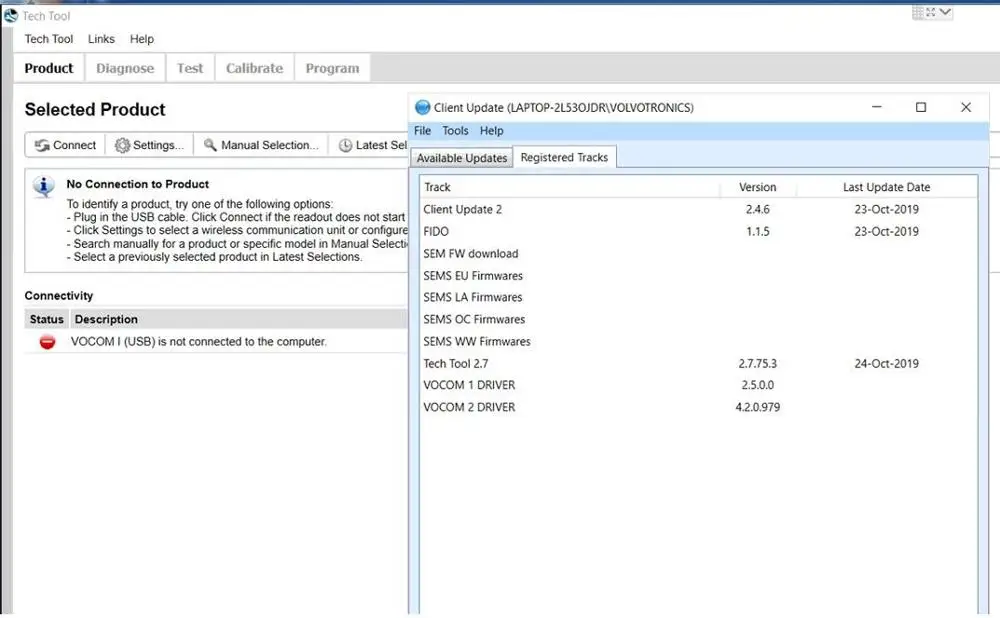Switch to the Available Updates tab
This screenshot has height=618, width=1000.
[x=462, y=158]
